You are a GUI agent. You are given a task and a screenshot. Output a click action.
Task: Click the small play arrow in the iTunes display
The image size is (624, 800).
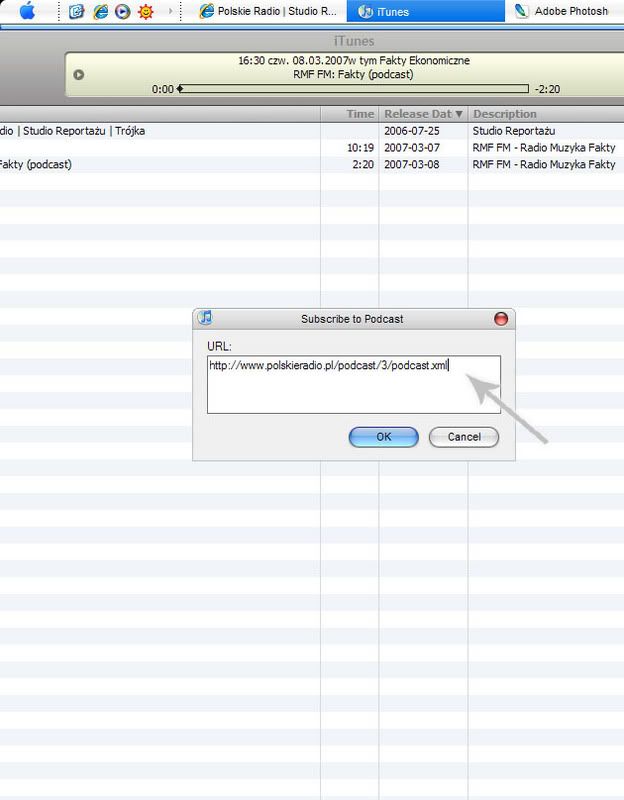[79, 74]
